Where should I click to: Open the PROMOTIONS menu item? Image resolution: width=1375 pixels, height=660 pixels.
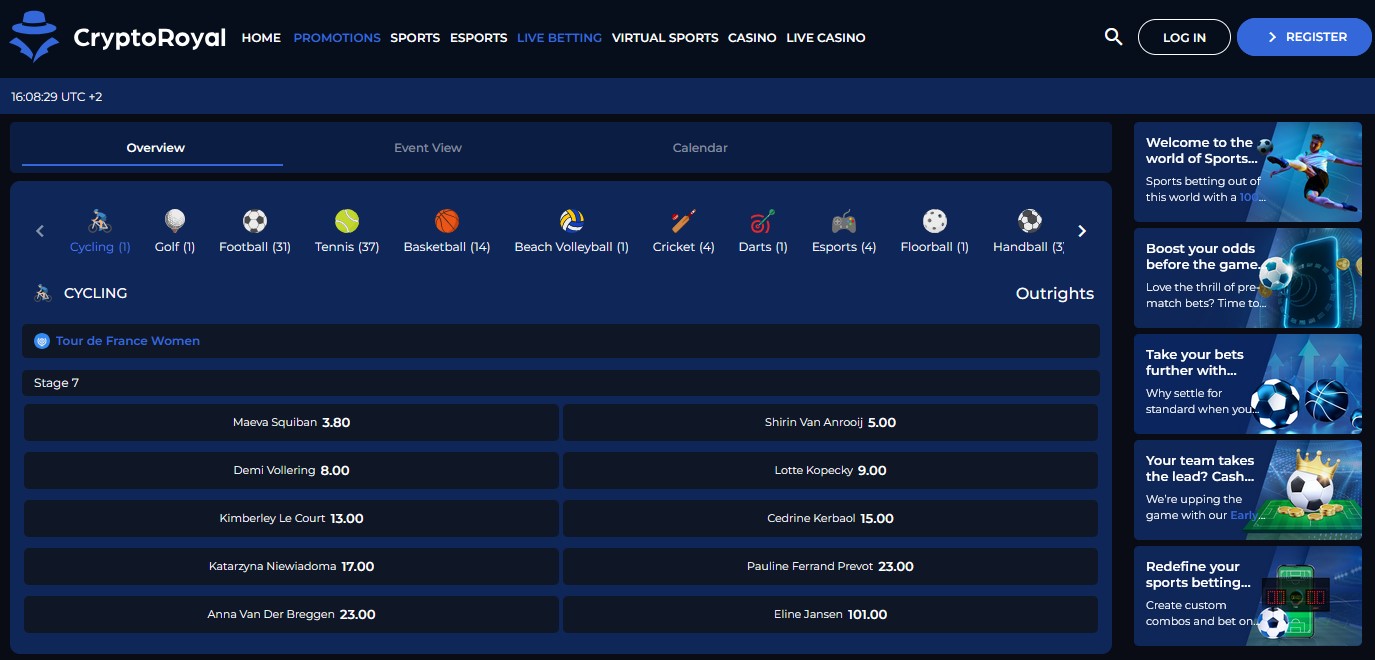click(x=337, y=38)
